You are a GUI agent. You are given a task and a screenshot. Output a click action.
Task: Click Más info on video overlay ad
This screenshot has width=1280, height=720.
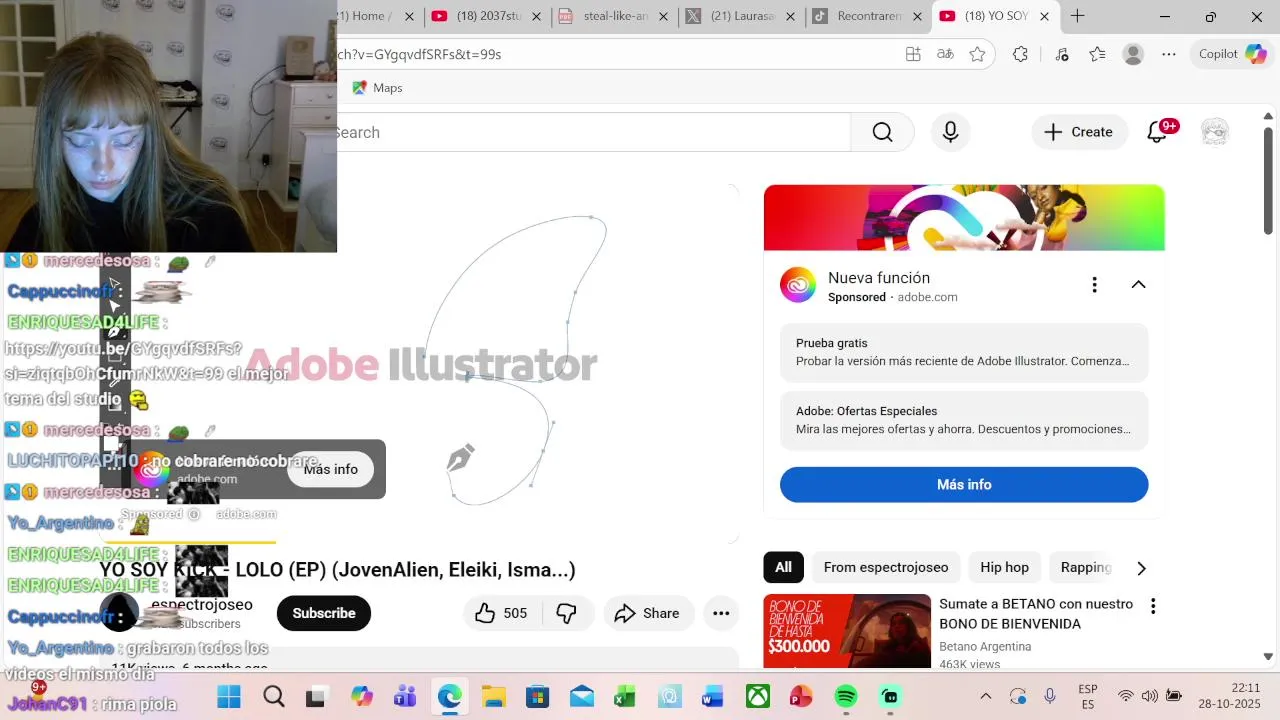click(x=330, y=469)
